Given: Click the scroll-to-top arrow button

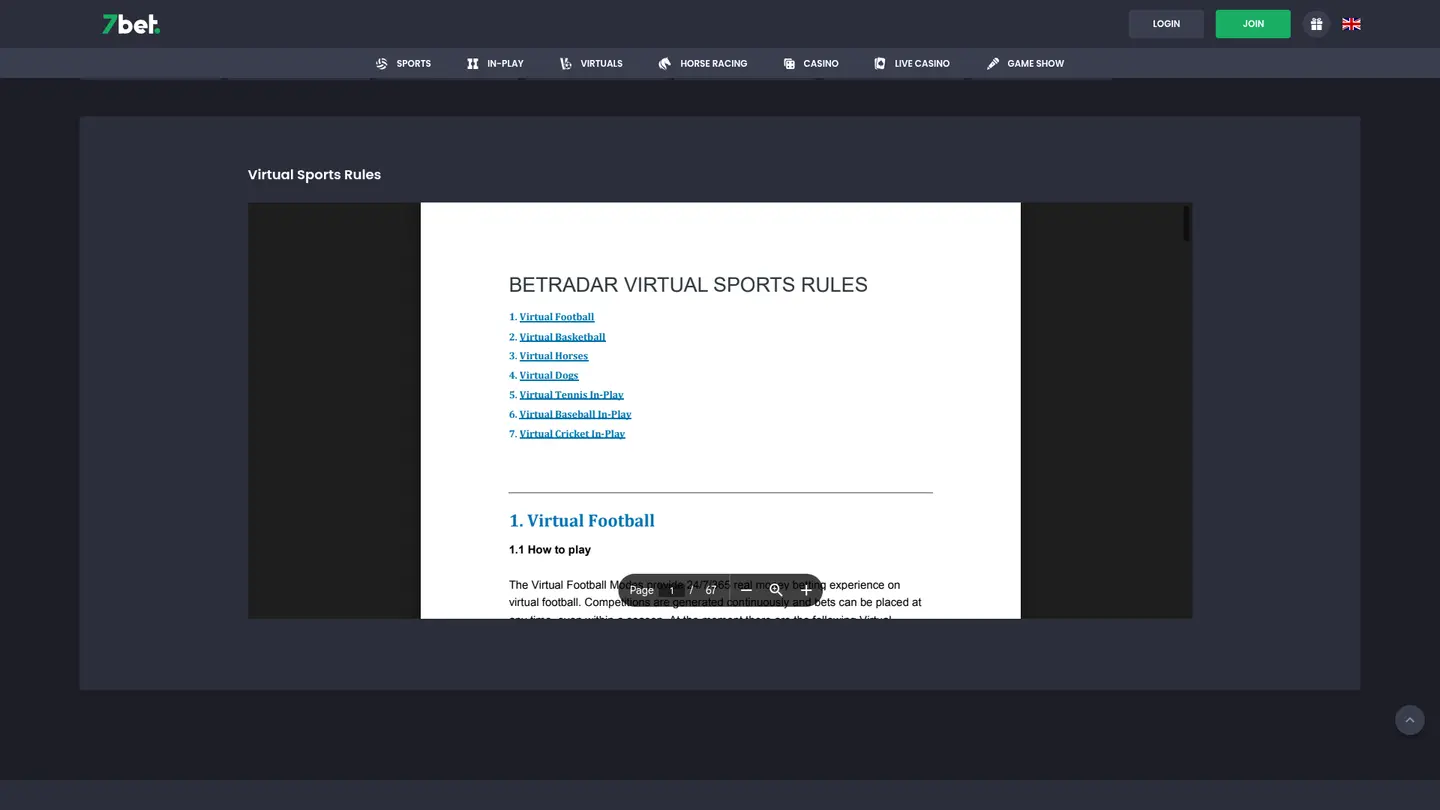Looking at the screenshot, I should 1410,720.
